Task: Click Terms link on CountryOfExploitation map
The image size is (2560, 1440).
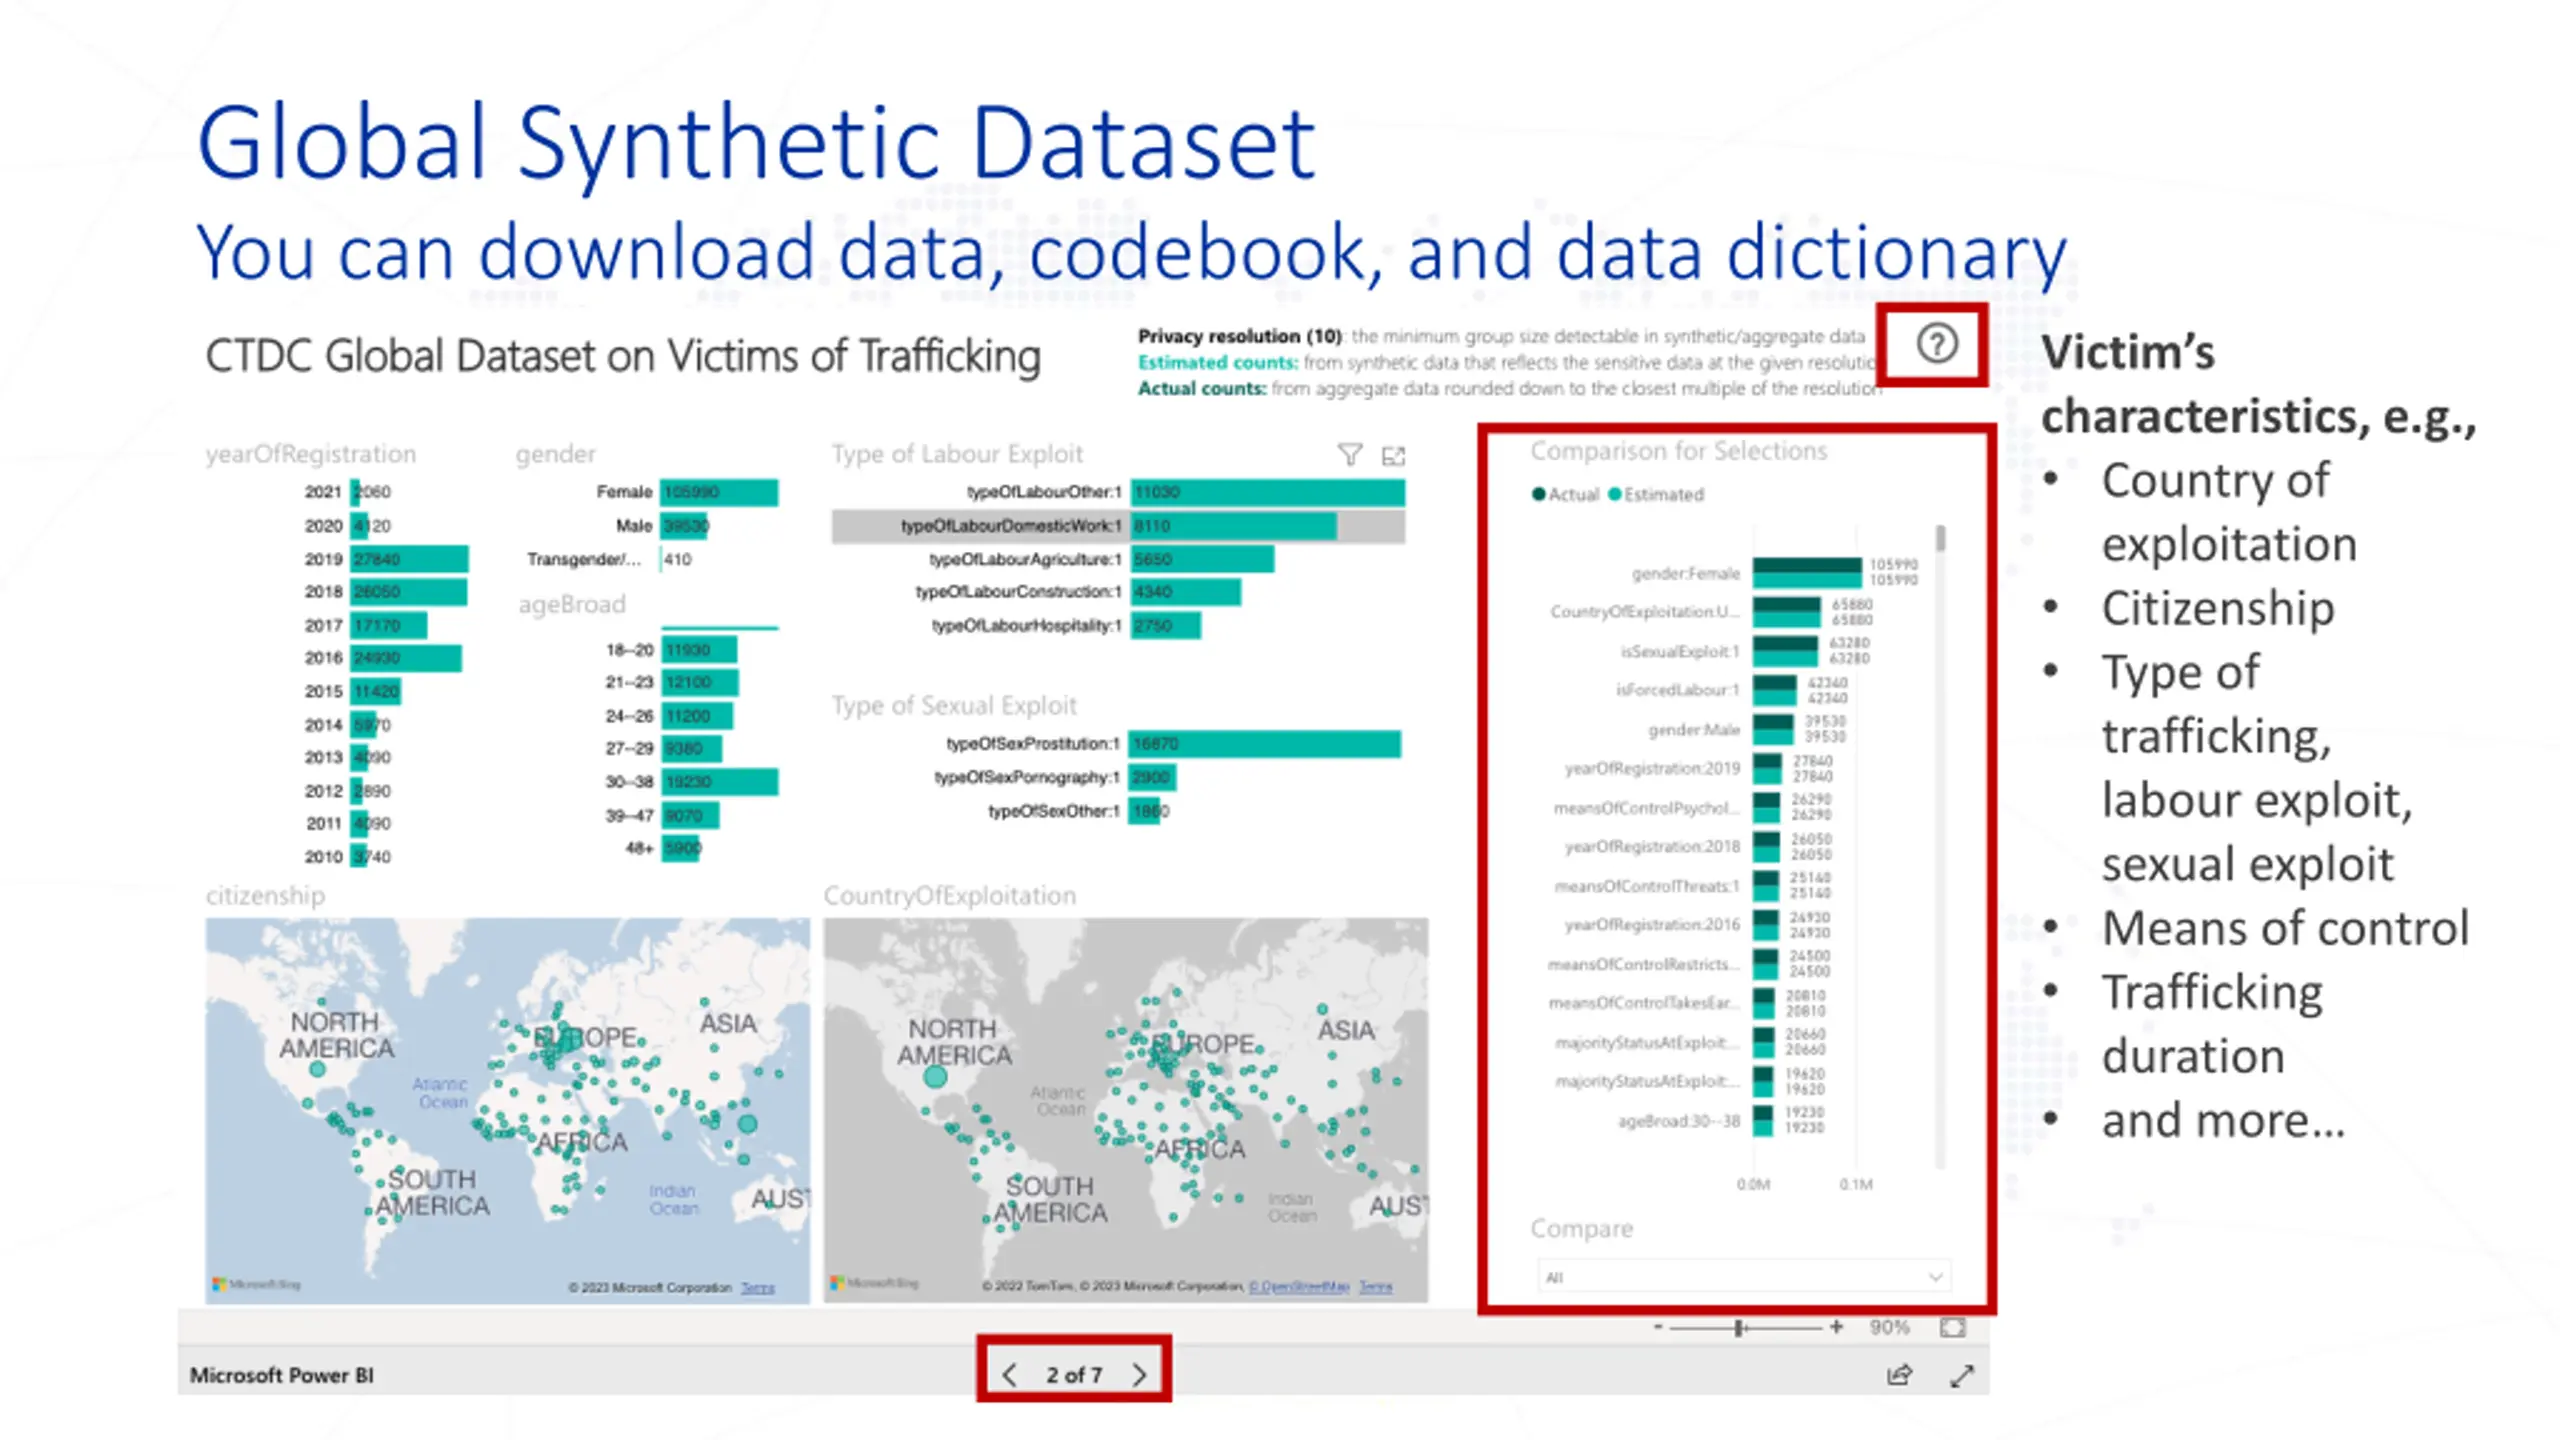Action: (1376, 1286)
